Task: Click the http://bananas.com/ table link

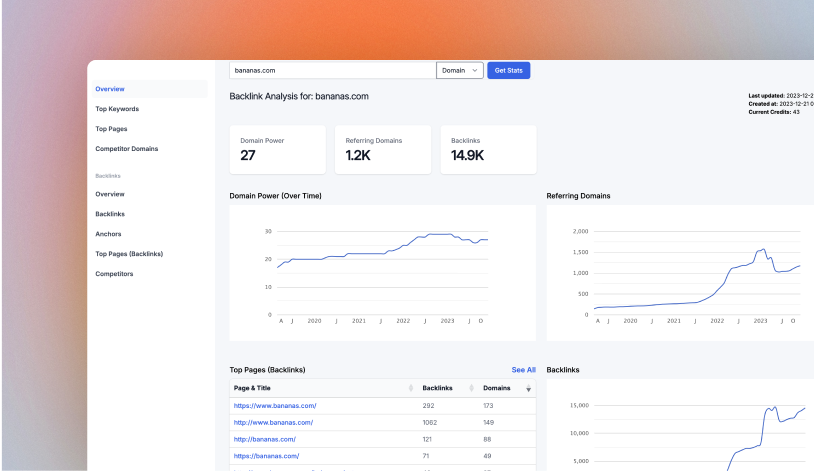Action: pyautogui.click(x=265, y=439)
